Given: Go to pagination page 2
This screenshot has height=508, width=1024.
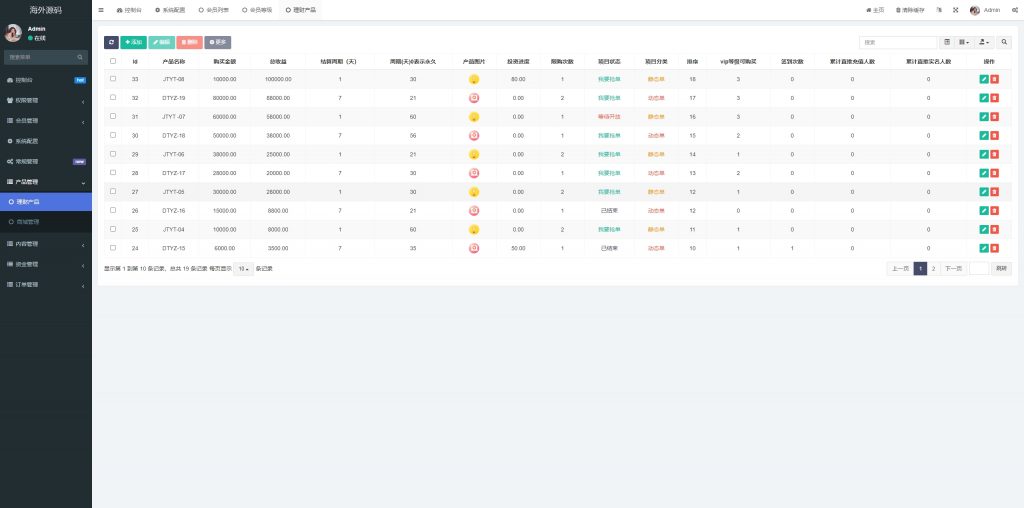Looking at the screenshot, I should point(933,268).
